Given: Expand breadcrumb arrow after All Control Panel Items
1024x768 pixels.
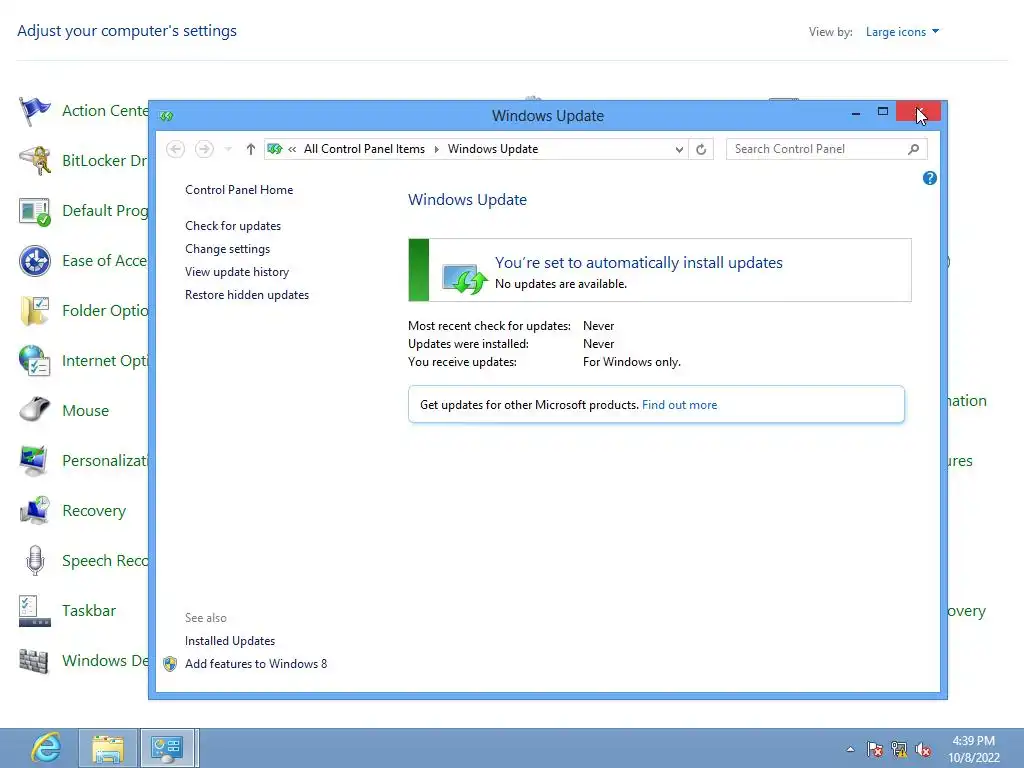Looking at the screenshot, I should (x=436, y=150).
